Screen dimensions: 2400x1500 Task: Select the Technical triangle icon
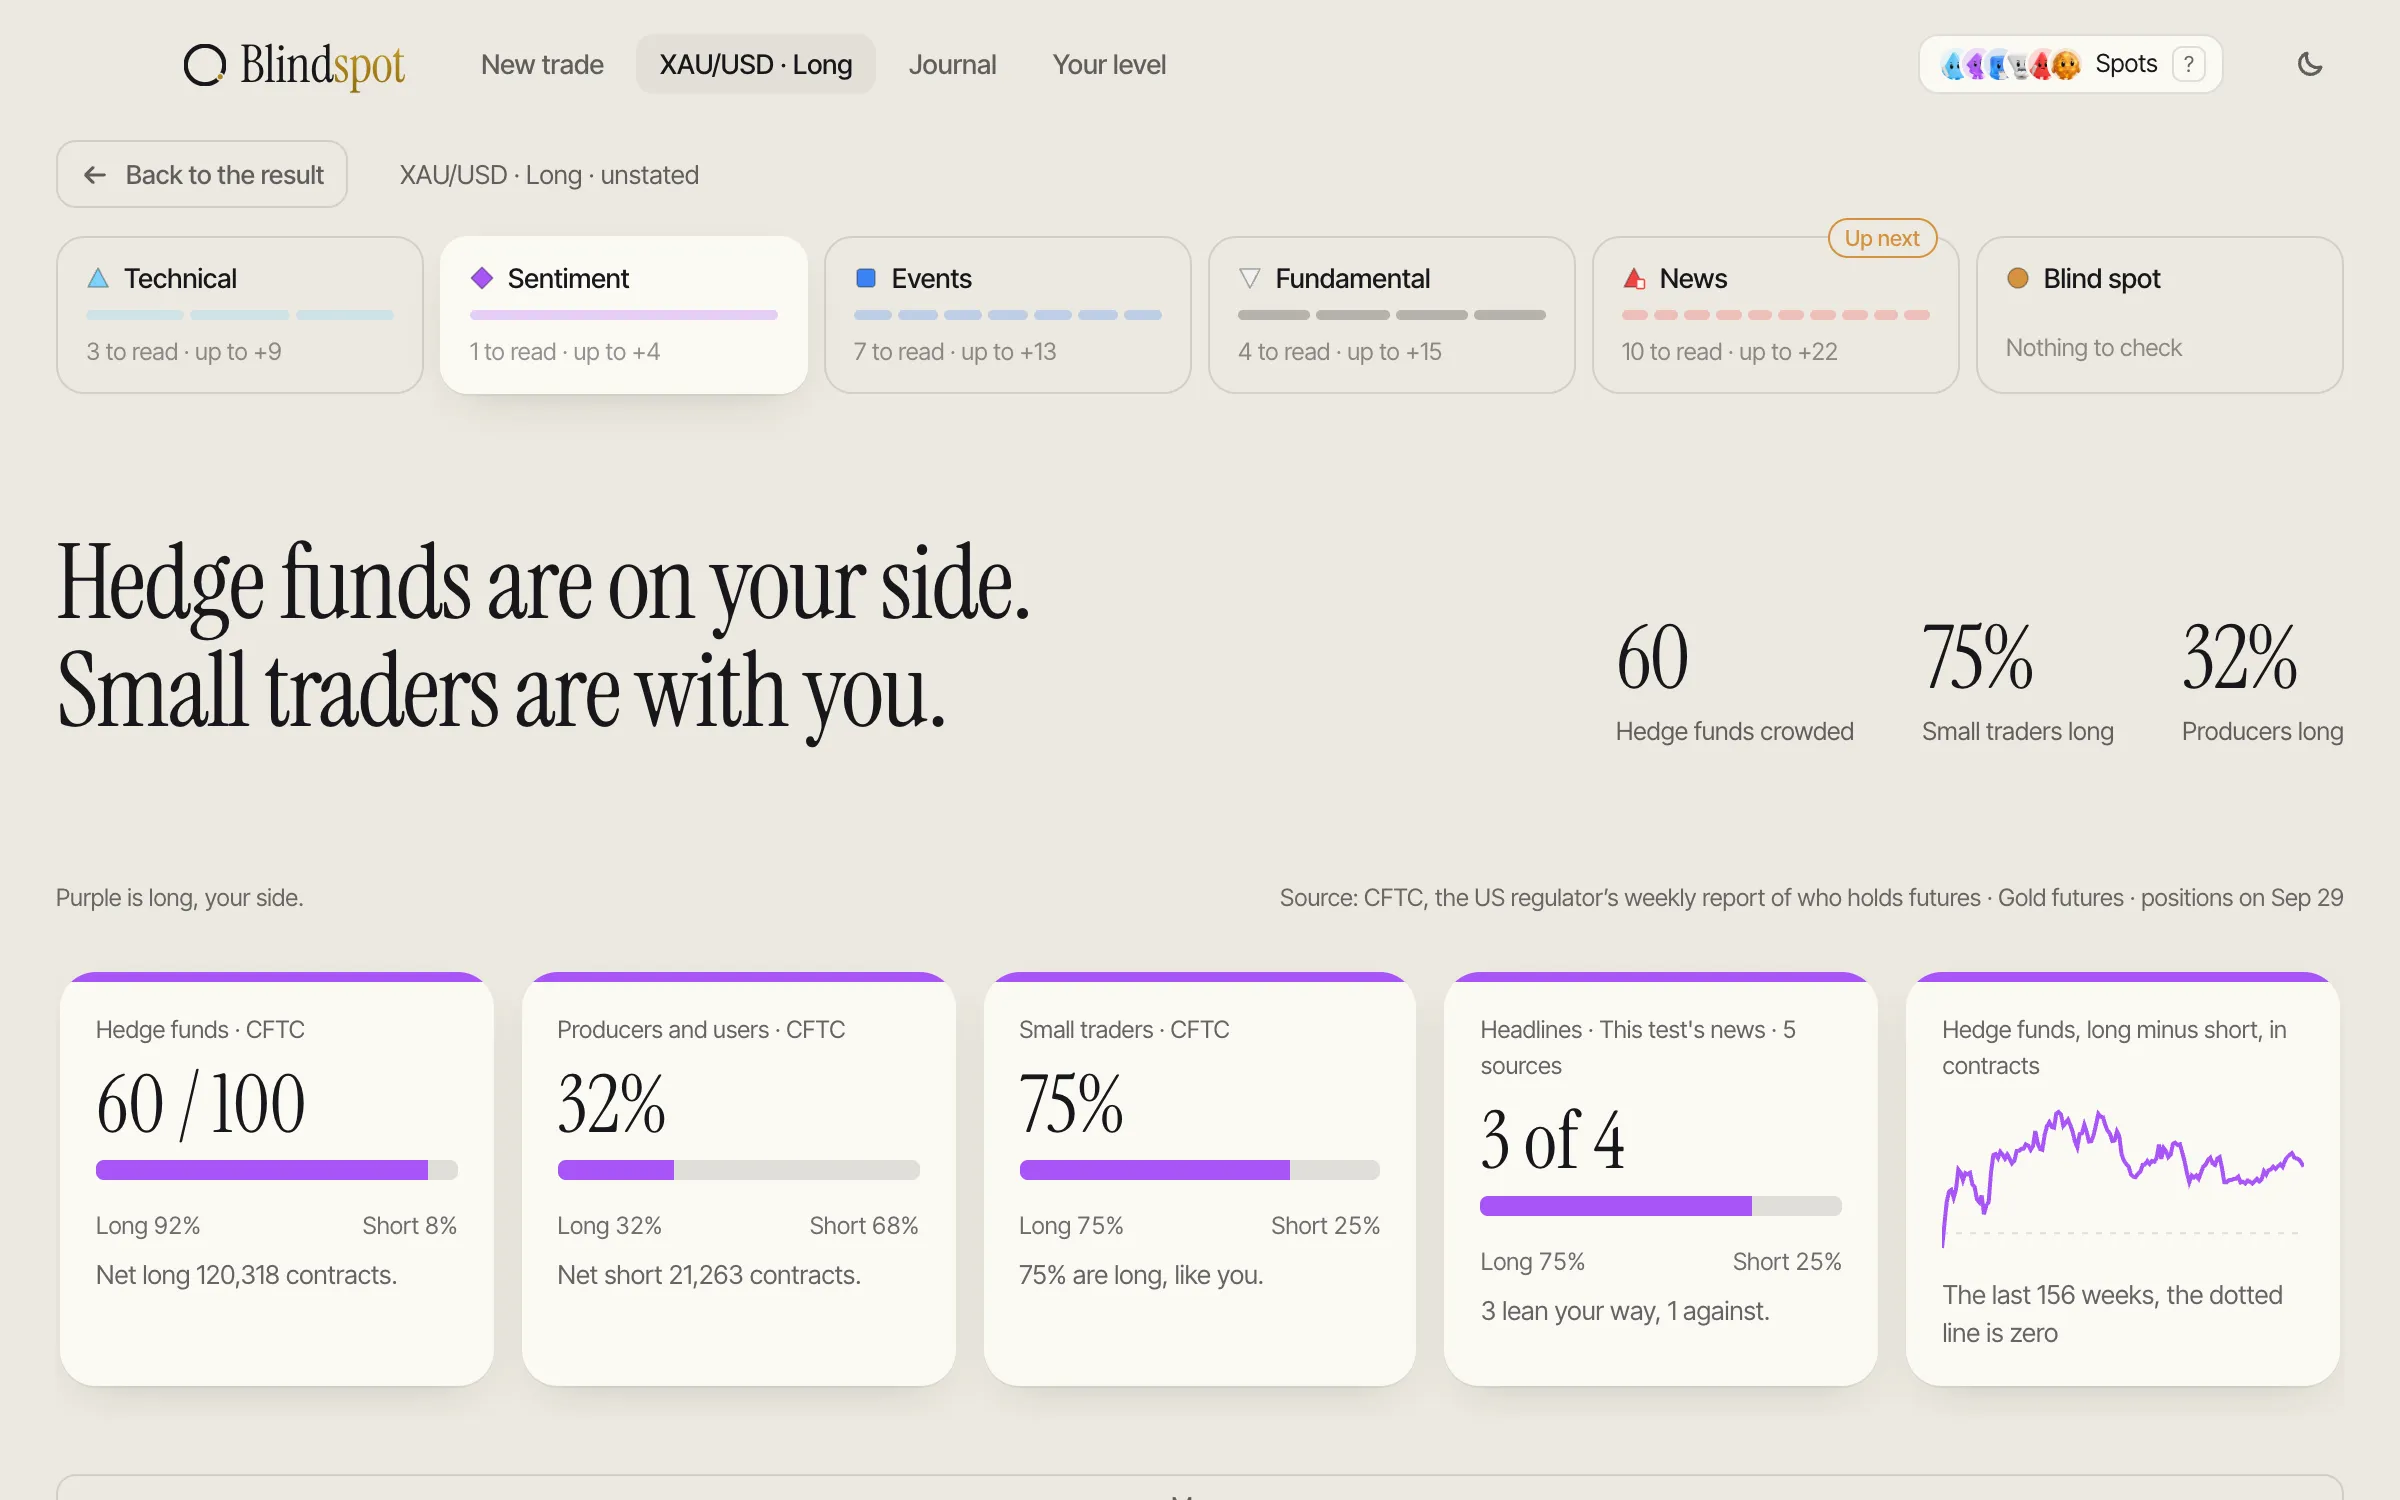click(98, 278)
